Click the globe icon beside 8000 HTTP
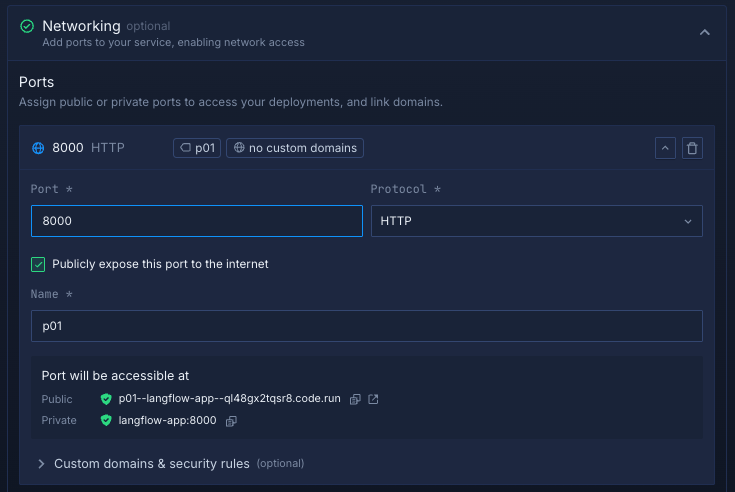 click(39, 148)
